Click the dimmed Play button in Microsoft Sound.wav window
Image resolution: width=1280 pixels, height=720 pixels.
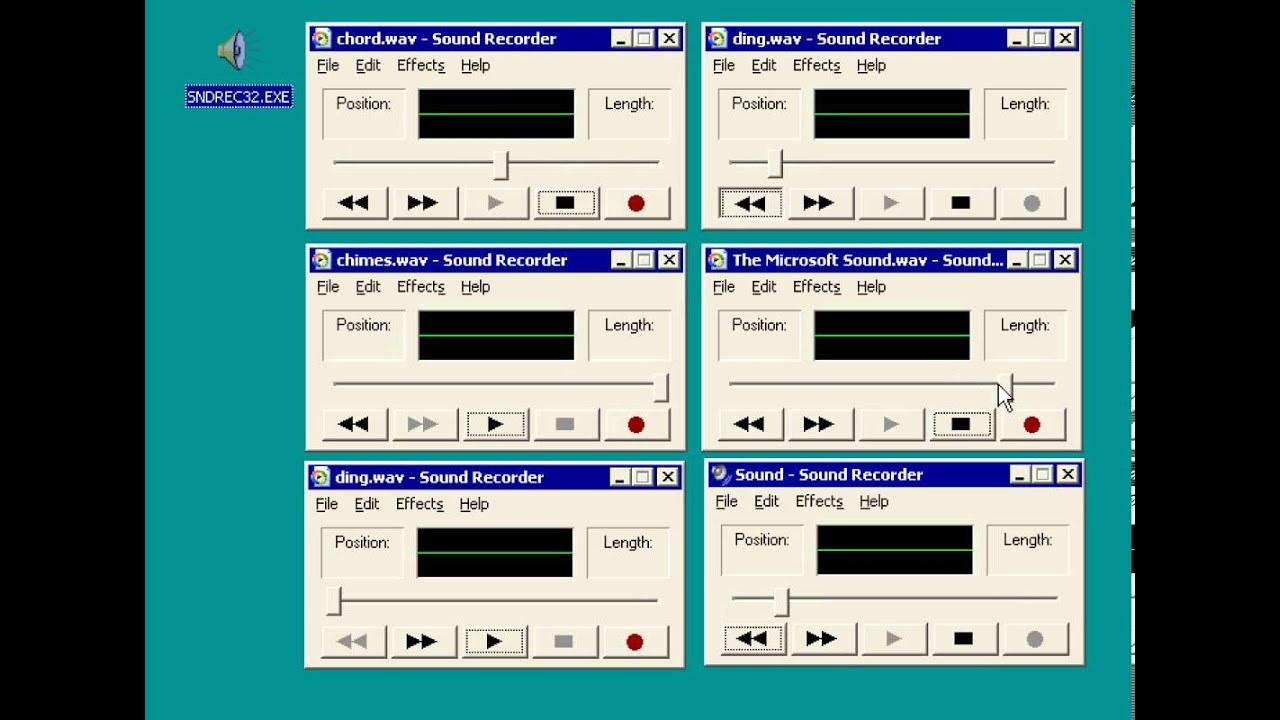pos(892,424)
